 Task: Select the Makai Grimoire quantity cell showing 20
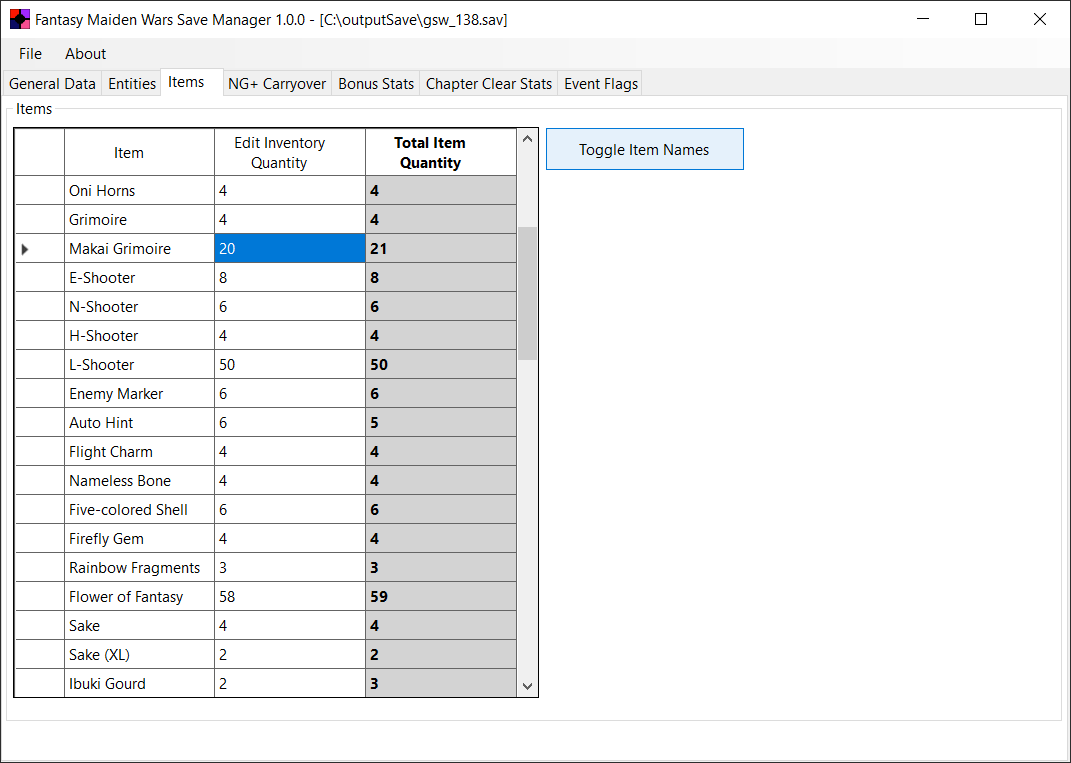(x=290, y=249)
